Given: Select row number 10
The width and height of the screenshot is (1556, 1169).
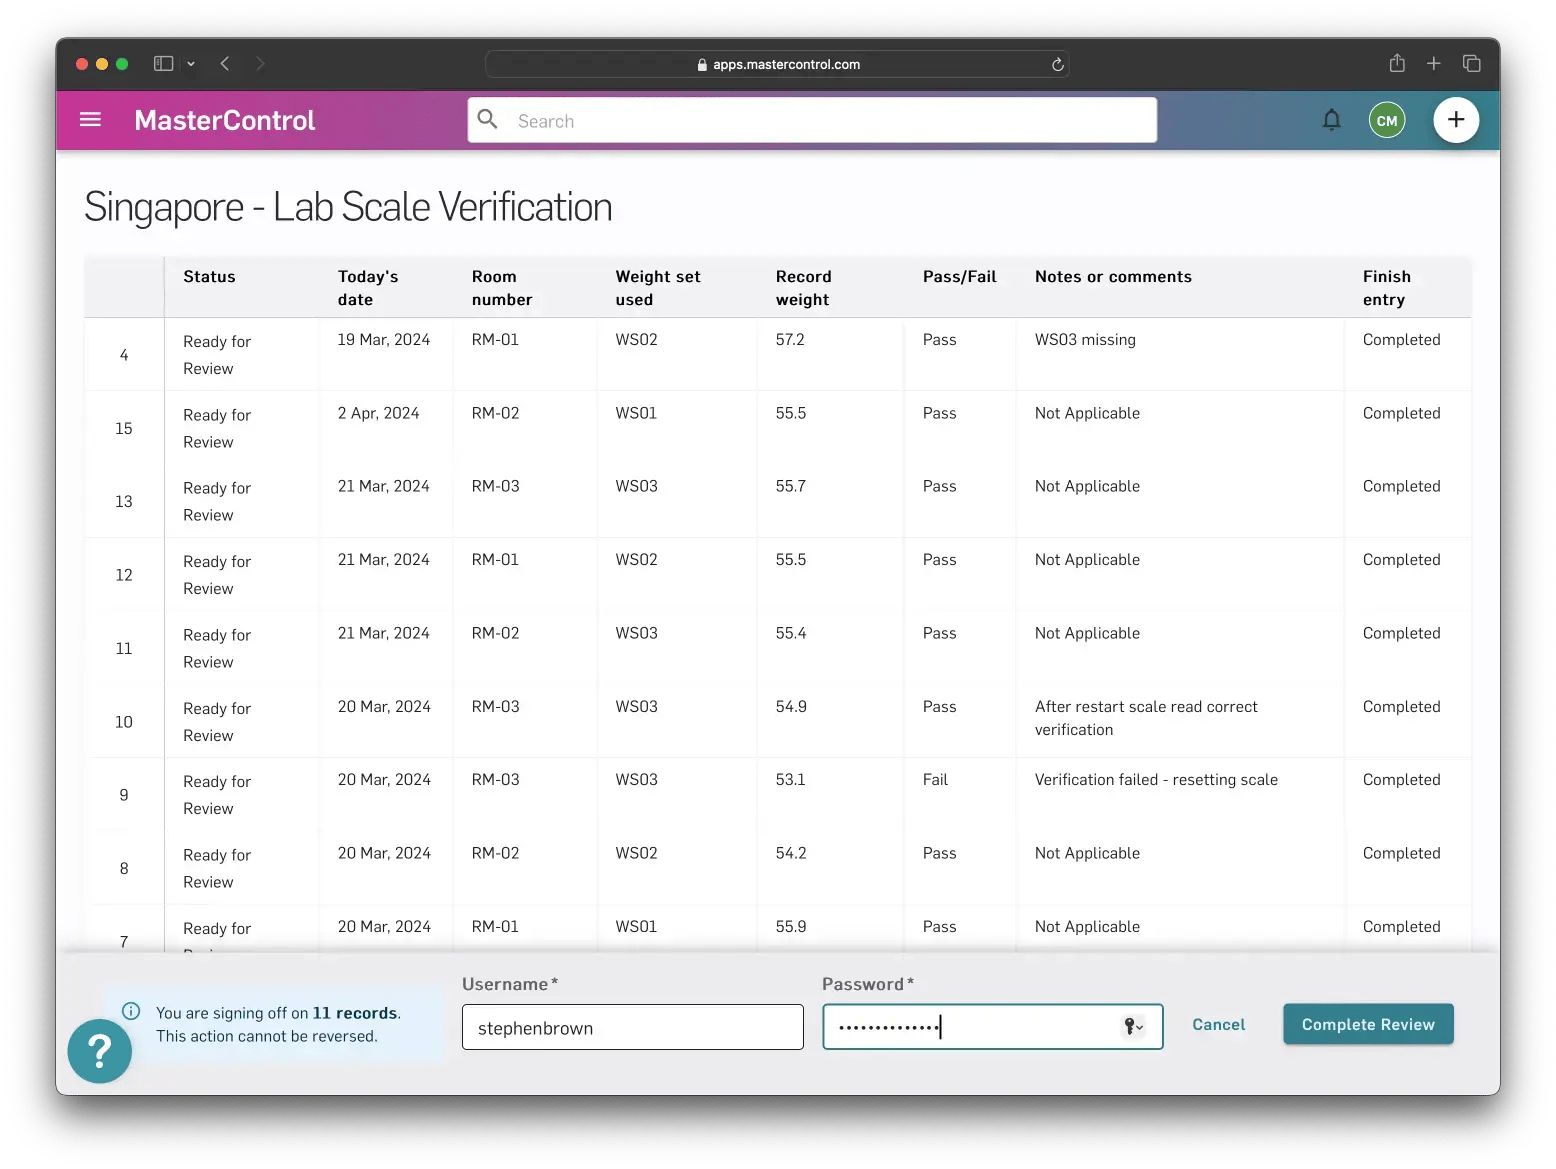Looking at the screenshot, I should point(124,722).
